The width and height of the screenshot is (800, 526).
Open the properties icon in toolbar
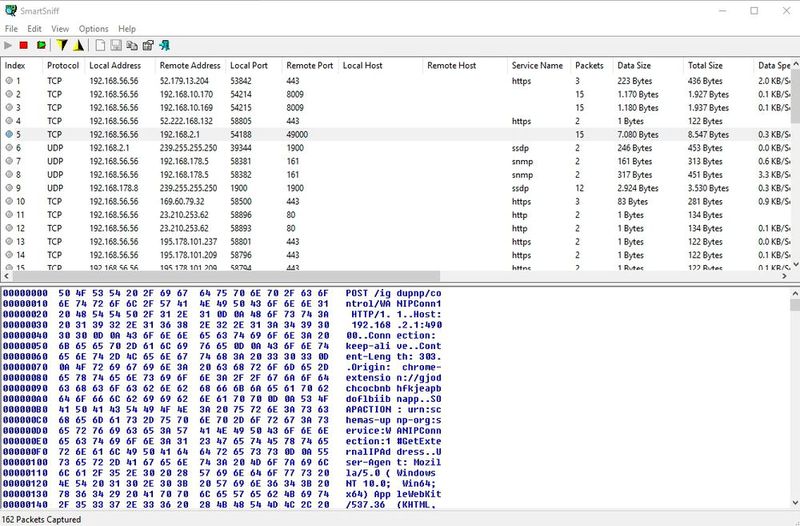pos(148,45)
